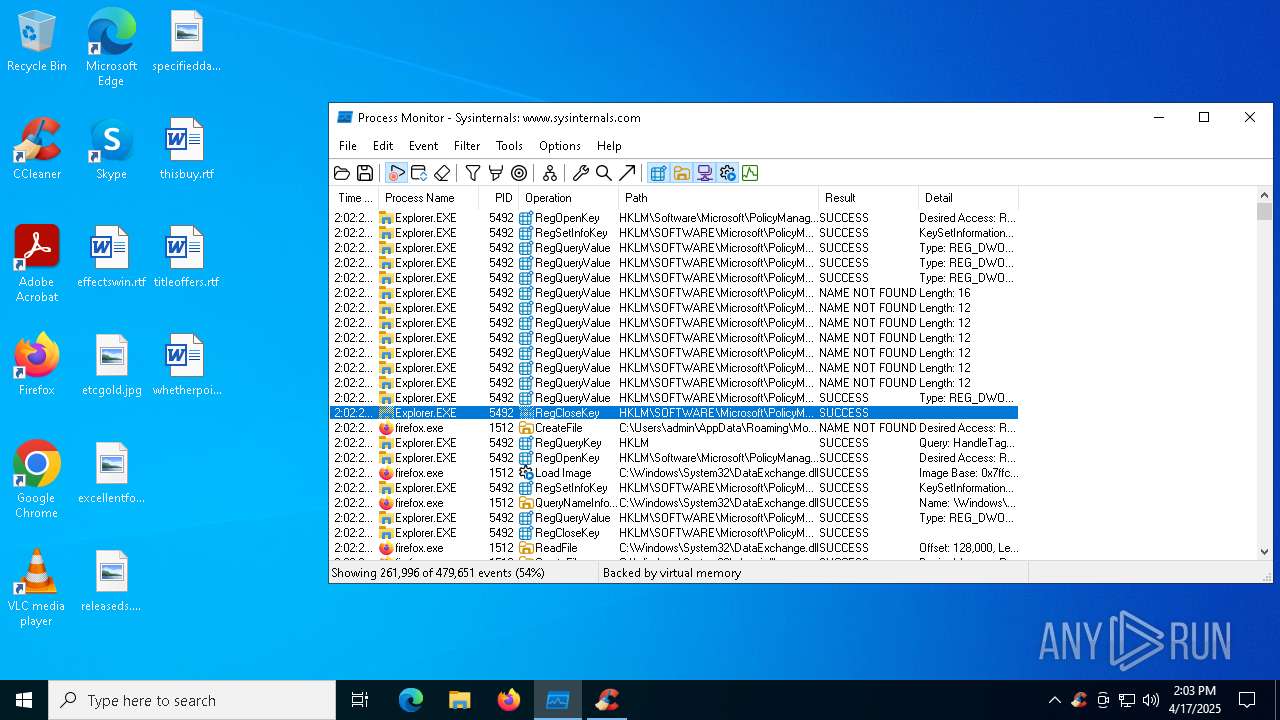This screenshot has width=1280, height=720.
Task: Open the Recycle Bin desktop icon
Action: click(x=37, y=42)
